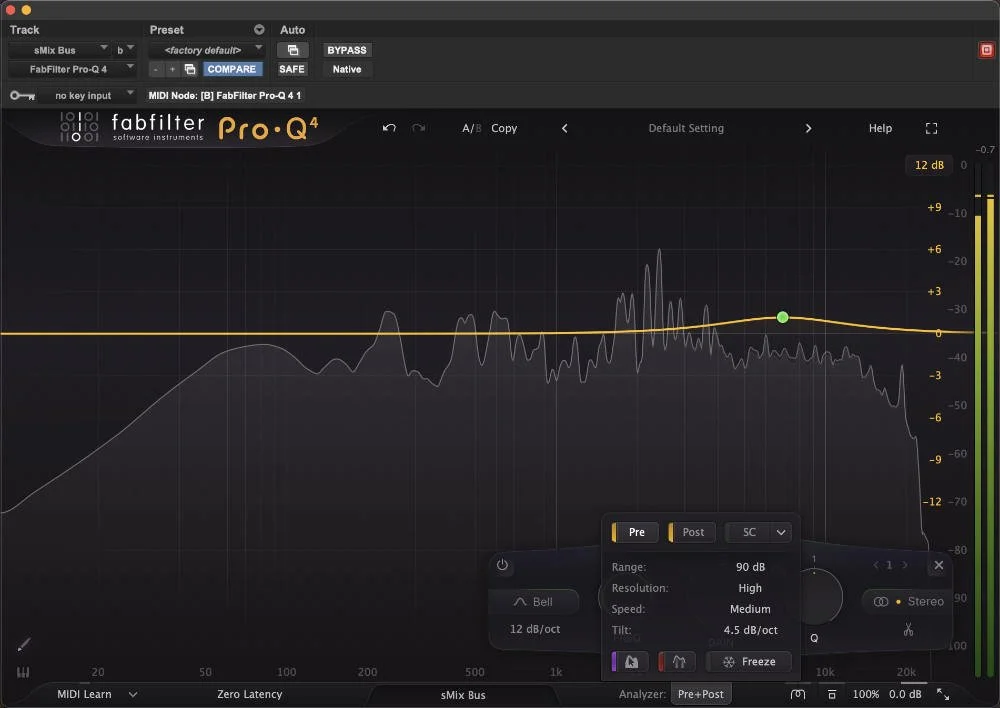Toggle spectrum grab purple icon
Image resolution: width=1000 pixels, height=708 pixels.
click(630, 661)
